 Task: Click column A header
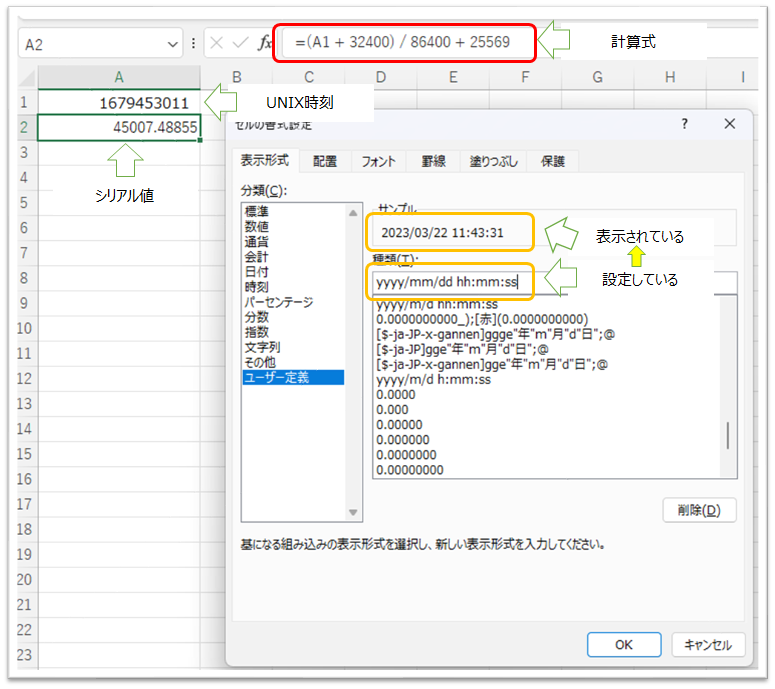119,77
